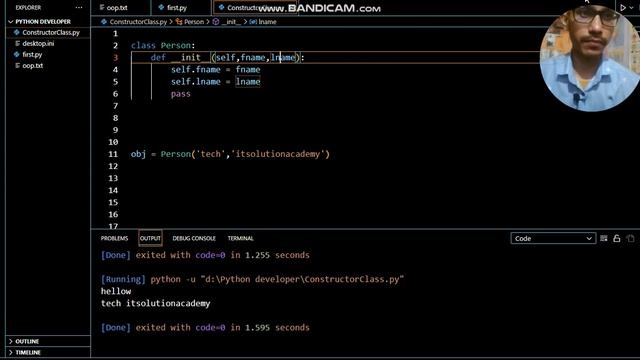Screen dimensions: 640x360
Task: Expand the OUTLINE section
Action: [27, 341]
